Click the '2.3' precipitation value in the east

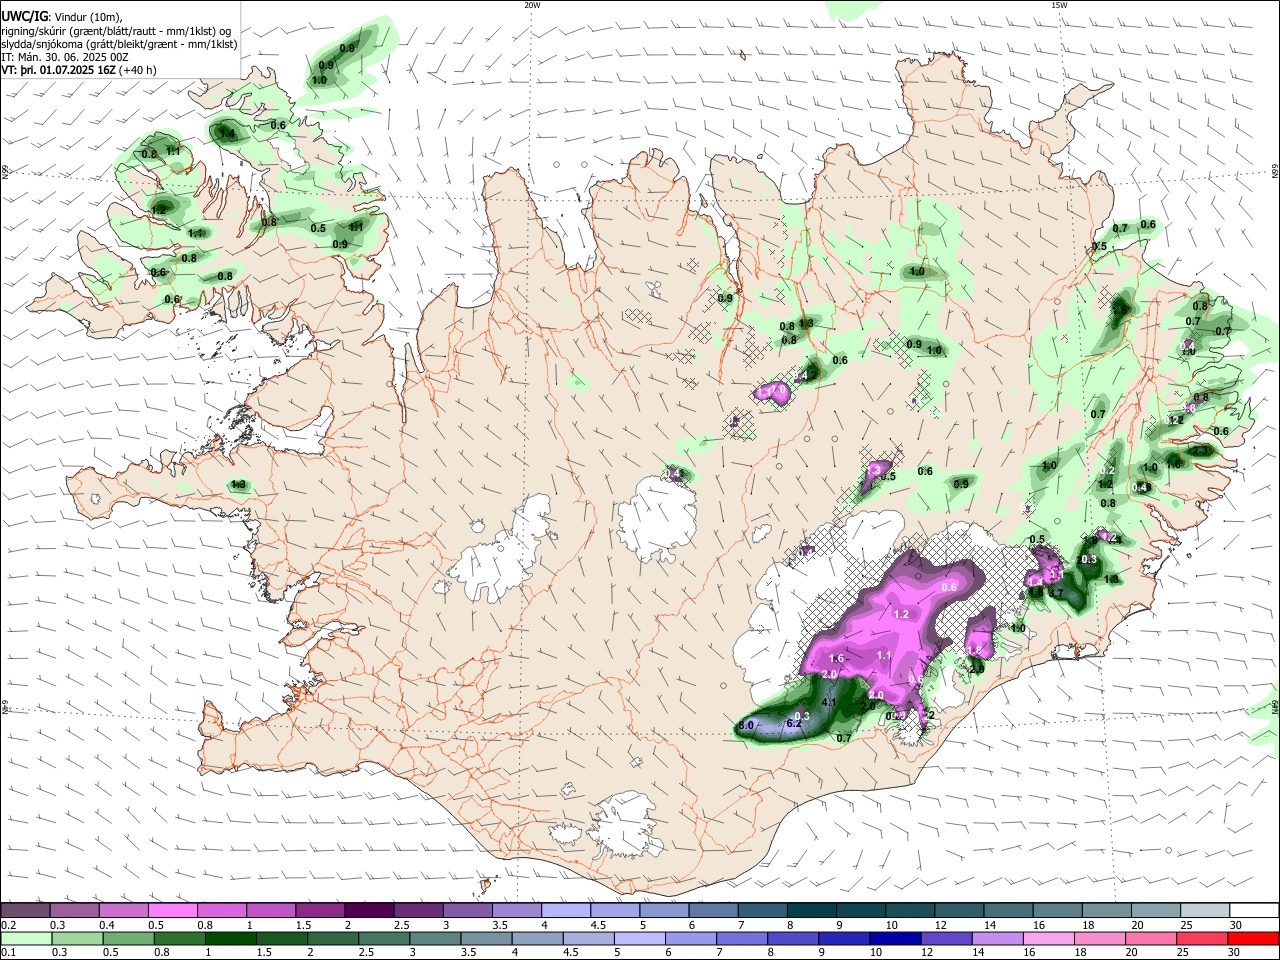(x=1201, y=451)
